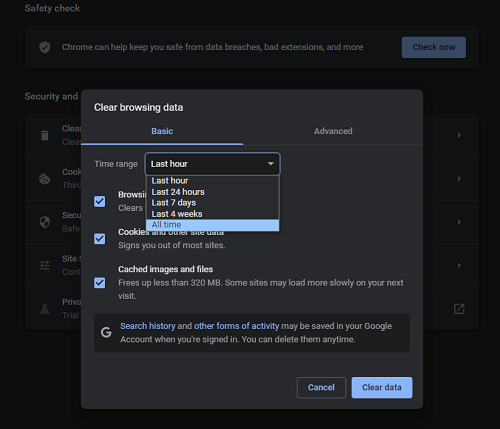This screenshot has width=500, height=429.
Task: Click the Cached images and files label
Action: point(165,269)
